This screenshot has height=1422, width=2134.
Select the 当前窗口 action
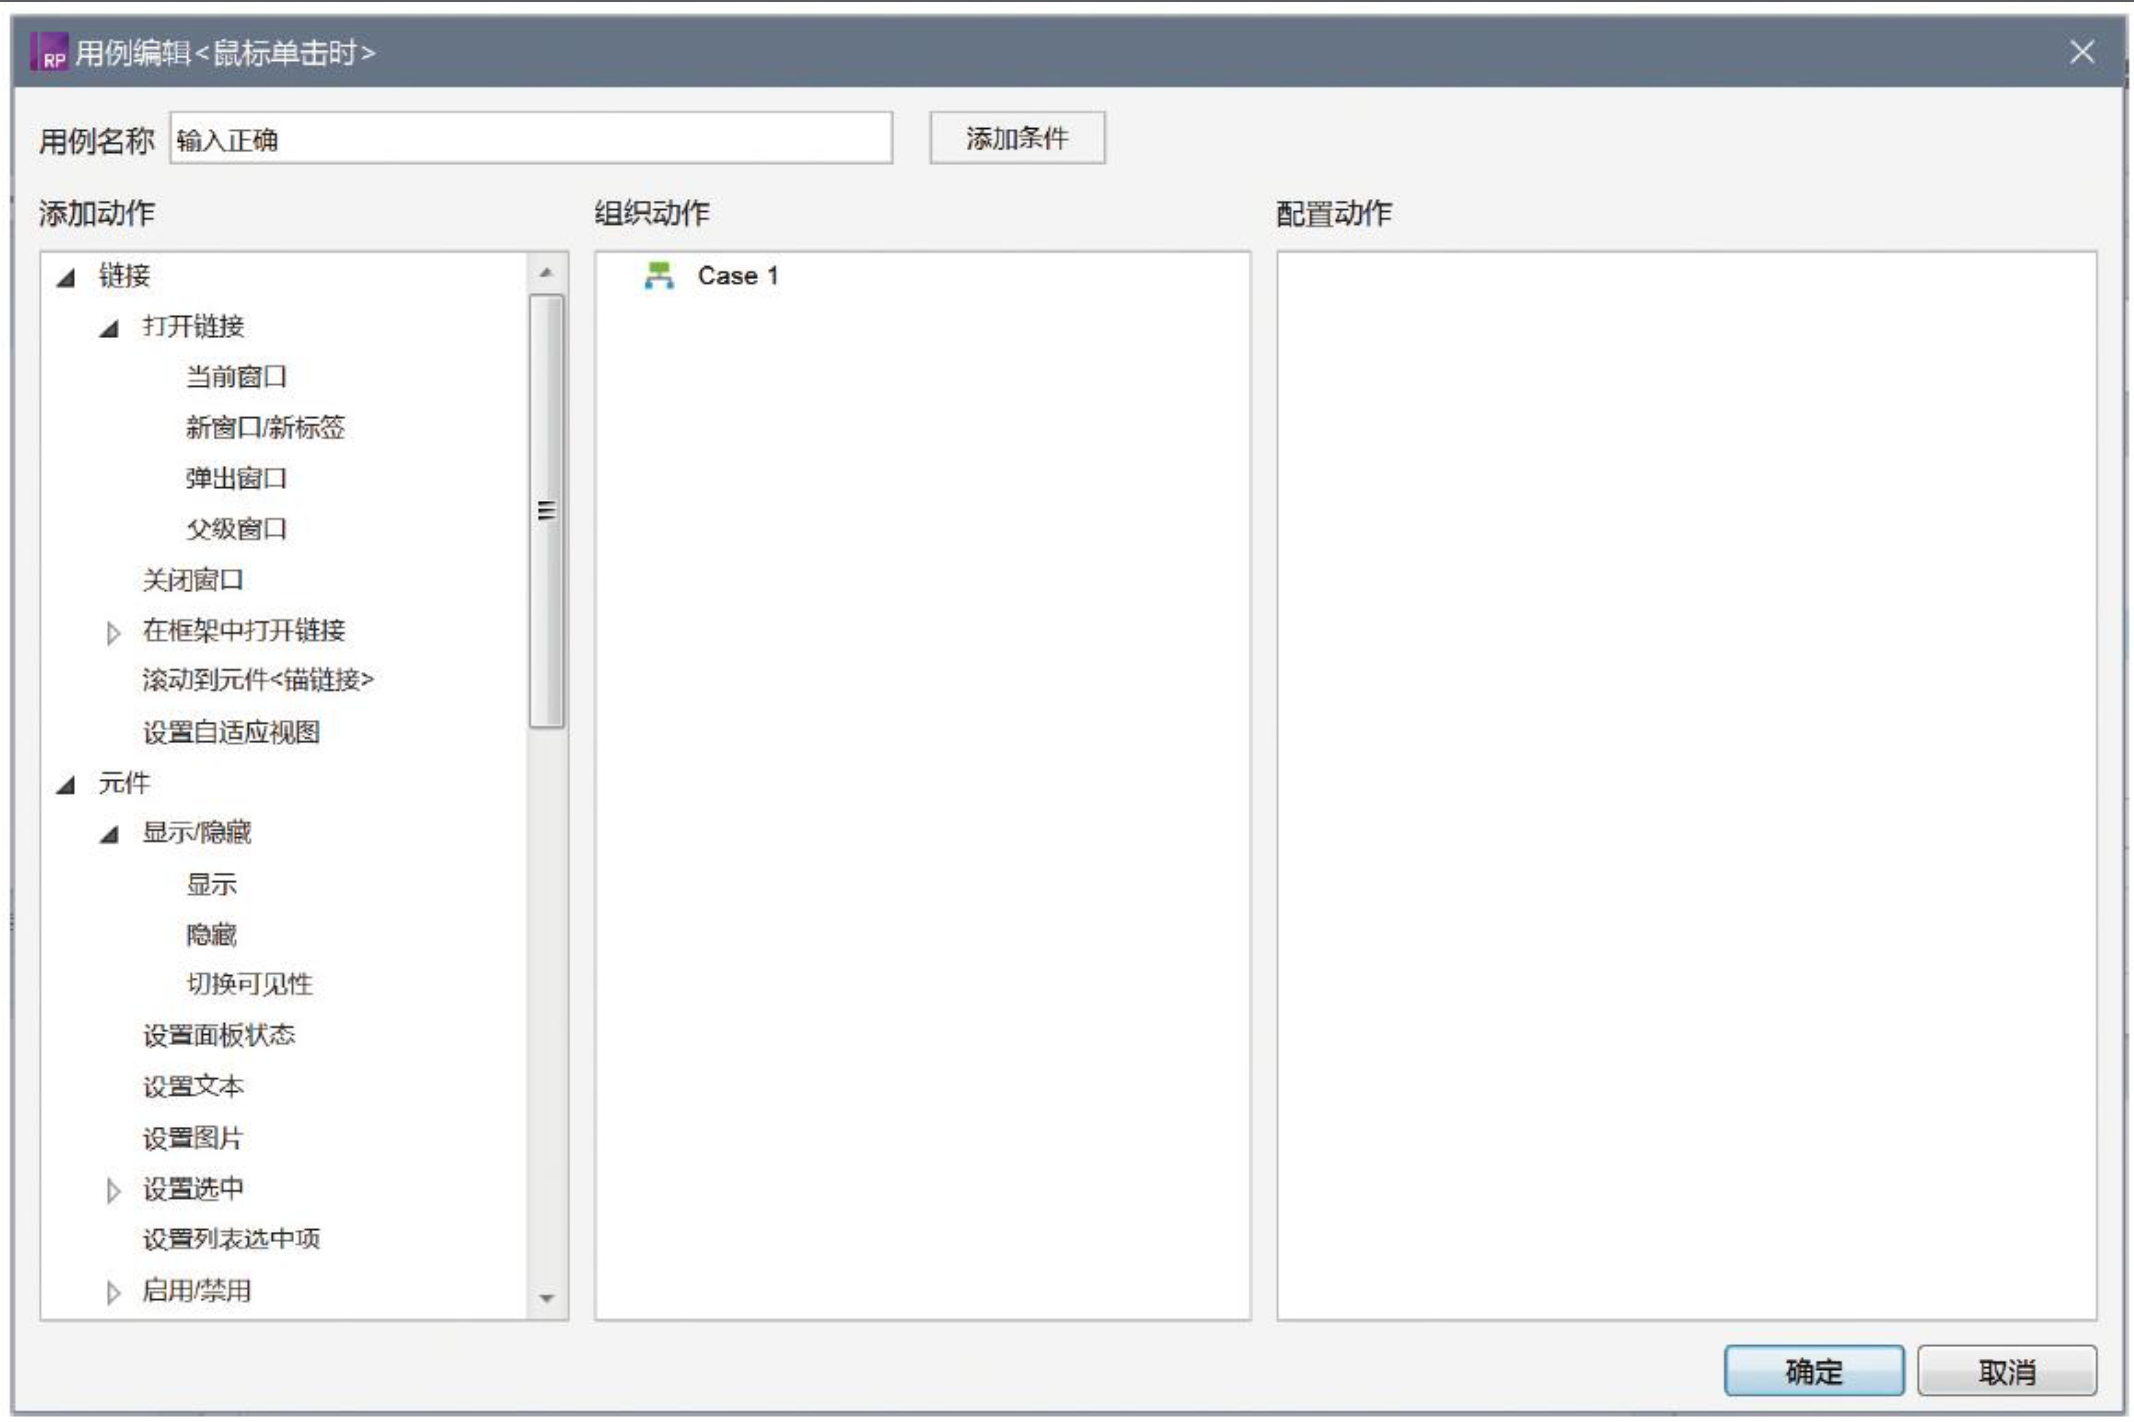[x=236, y=377]
